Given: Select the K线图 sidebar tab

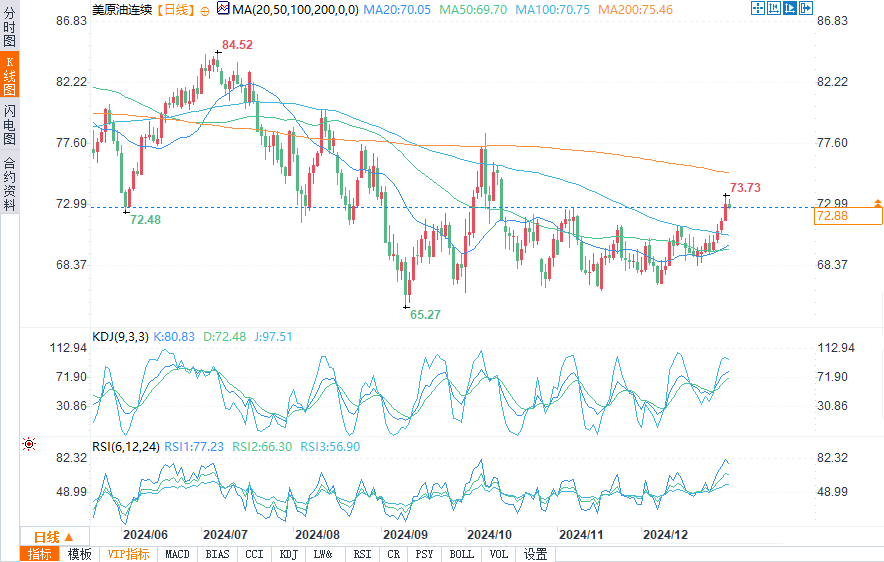Looking at the screenshot, I should 10,75.
